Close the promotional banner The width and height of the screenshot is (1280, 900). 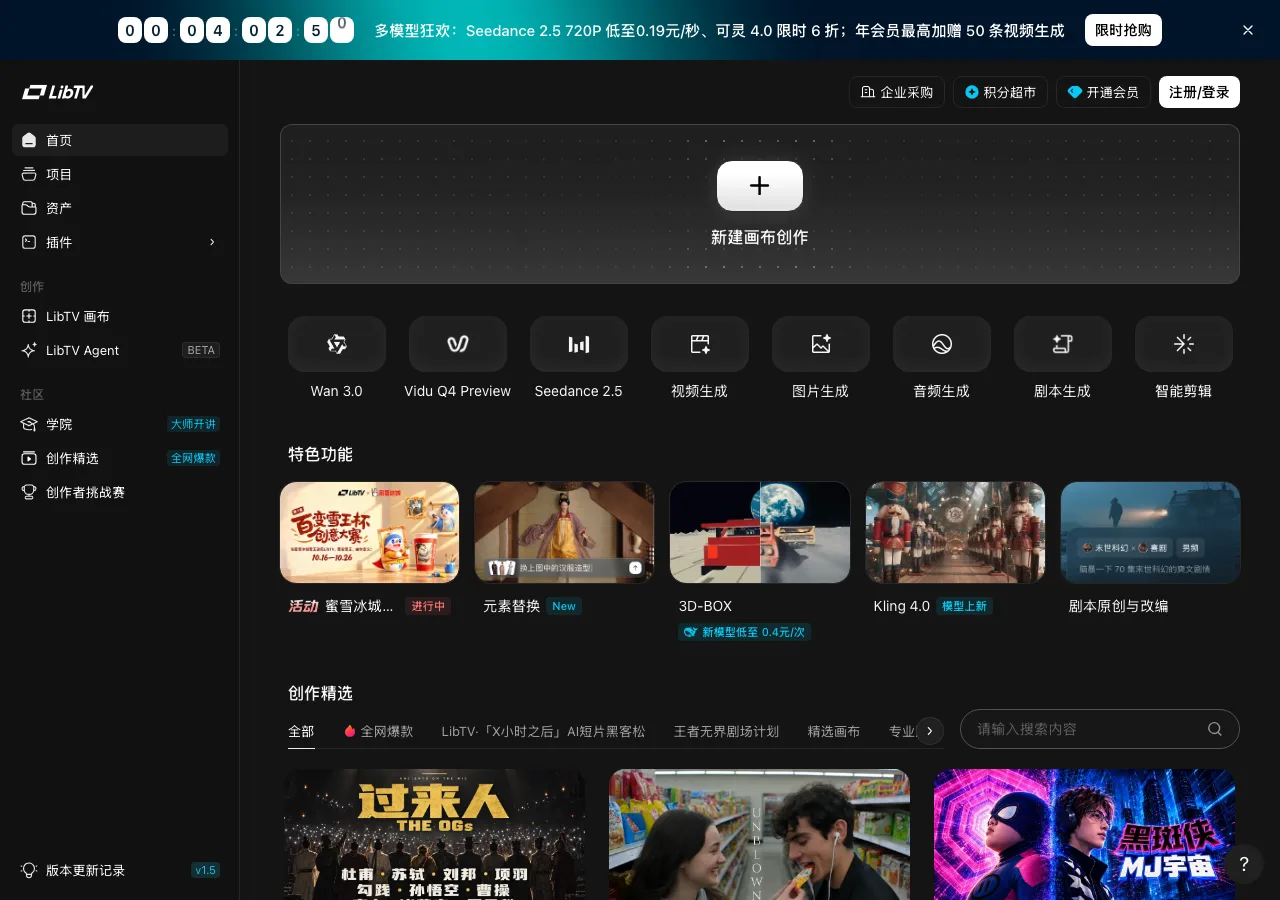[1248, 30]
